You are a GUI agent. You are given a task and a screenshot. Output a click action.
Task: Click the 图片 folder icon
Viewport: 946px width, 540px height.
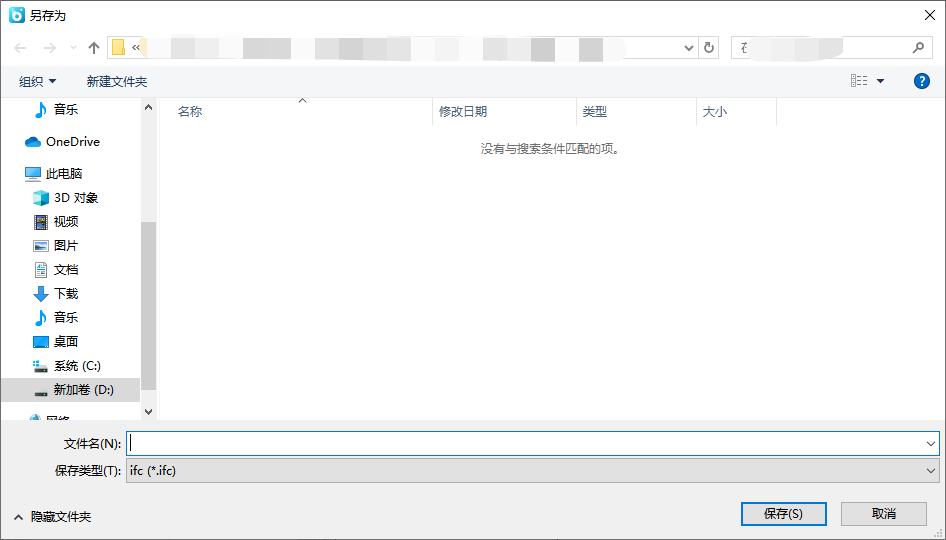40,246
